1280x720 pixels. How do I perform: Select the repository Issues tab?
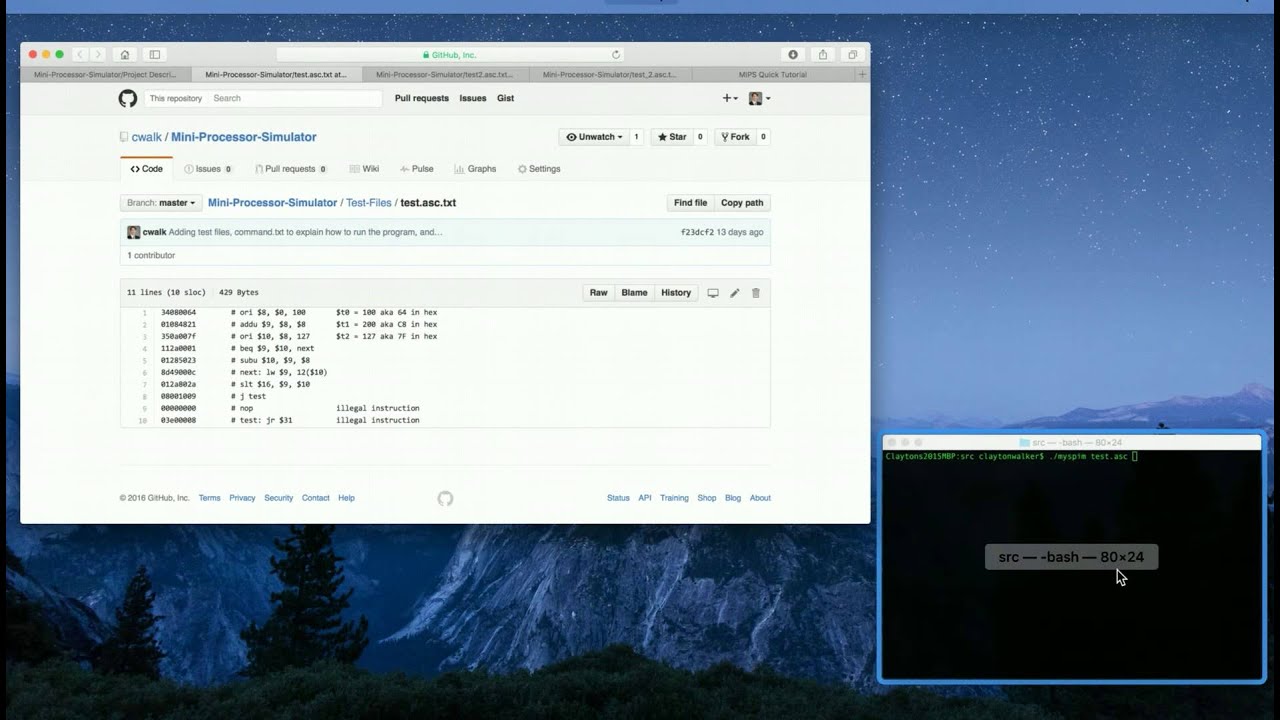pos(208,169)
